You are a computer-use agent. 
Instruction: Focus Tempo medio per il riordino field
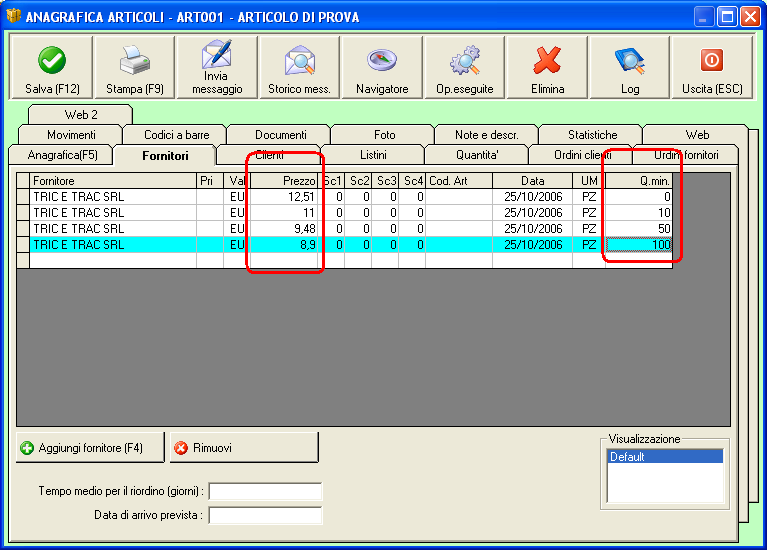265,491
